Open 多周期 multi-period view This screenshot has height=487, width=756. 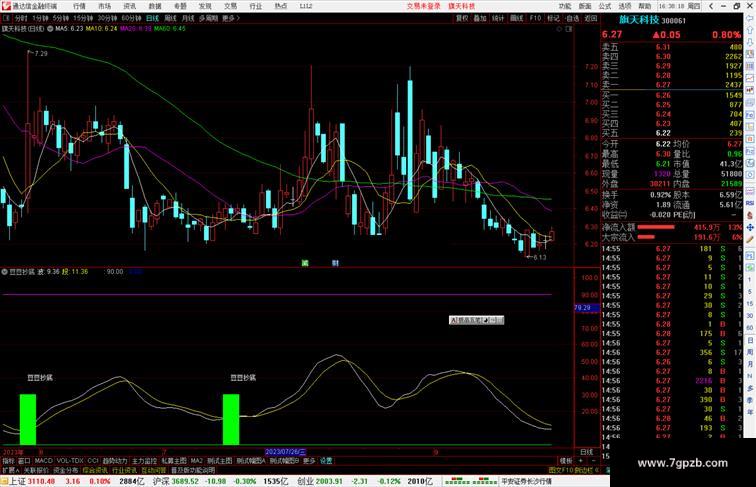[208, 18]
